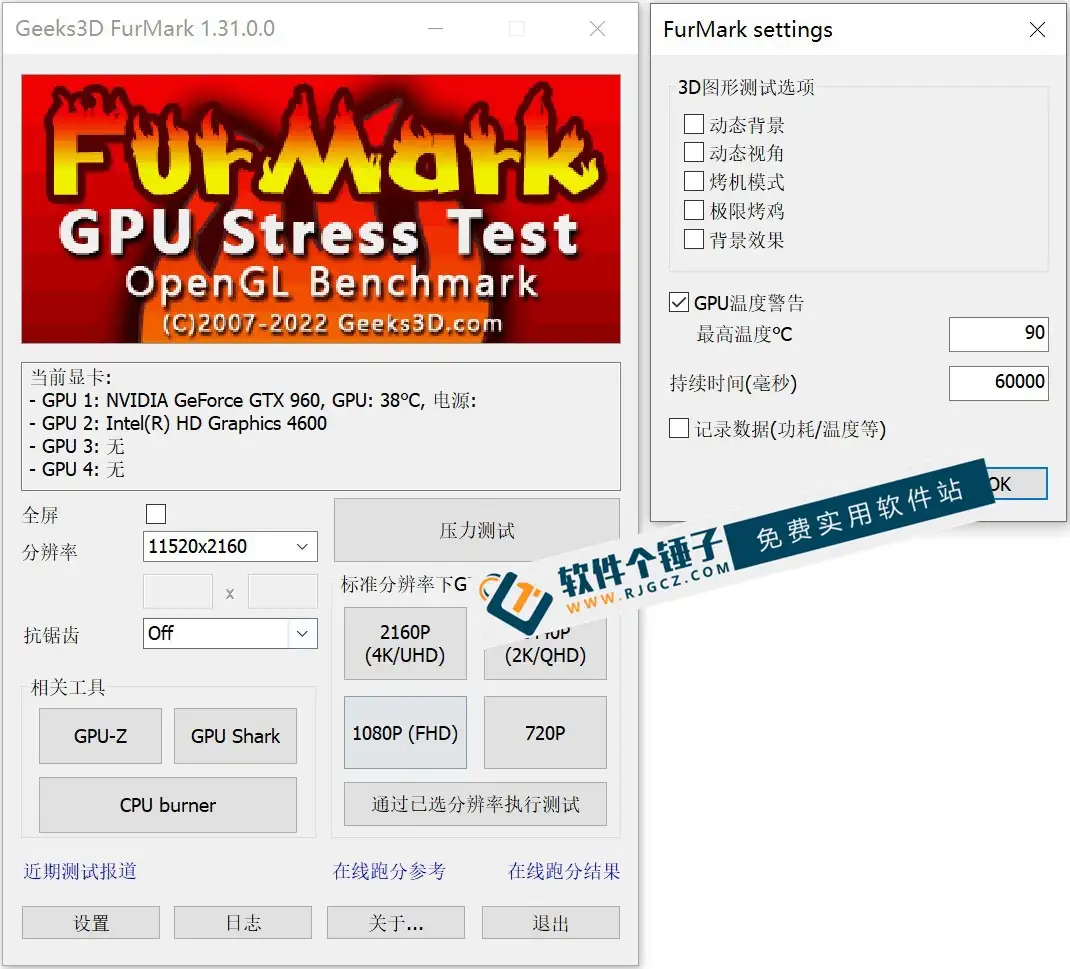Click the 退出 exit button
Screen dimensions: 1070x969
pyautogui.click(x=551, y=923)
